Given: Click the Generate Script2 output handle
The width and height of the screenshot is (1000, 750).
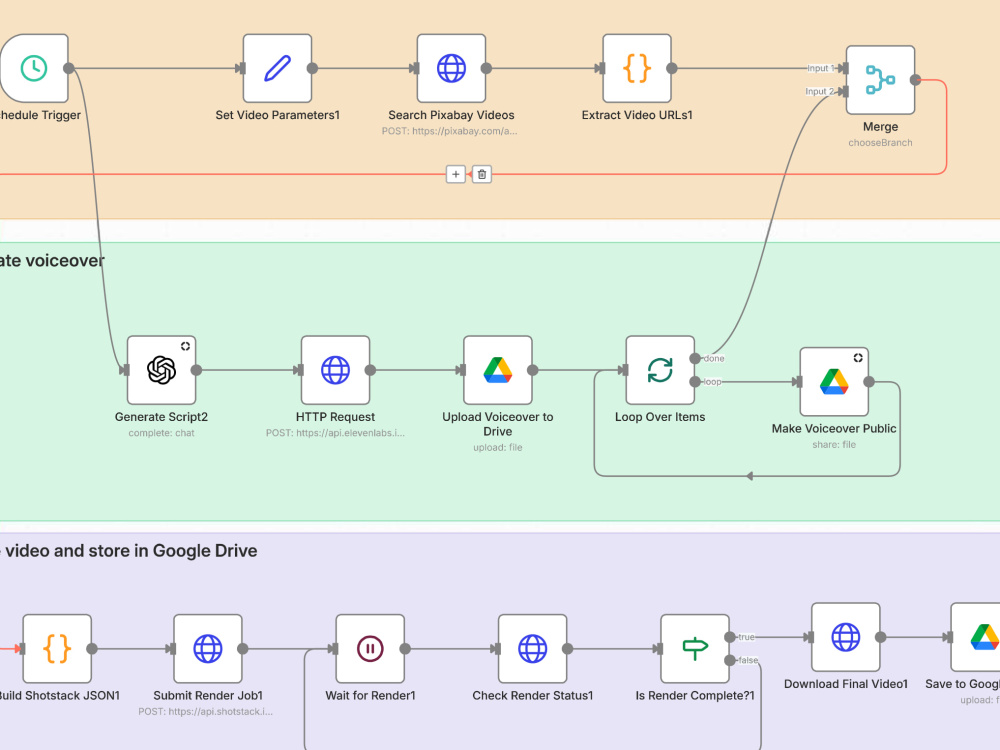Looking at the screenshot, I should [196, 370].
